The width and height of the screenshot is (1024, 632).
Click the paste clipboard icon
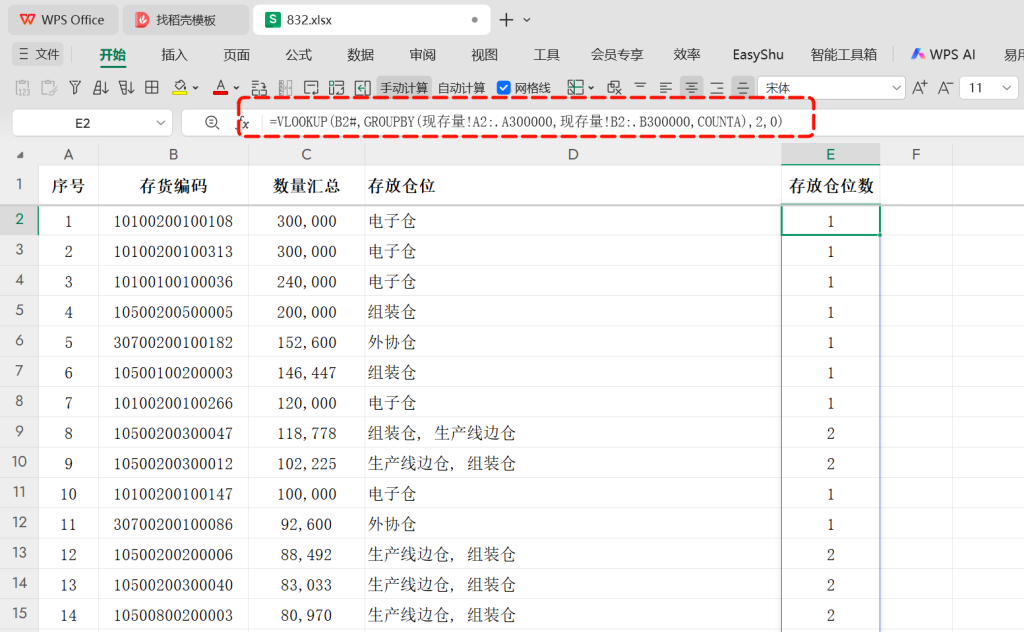(x=49, y=87)
